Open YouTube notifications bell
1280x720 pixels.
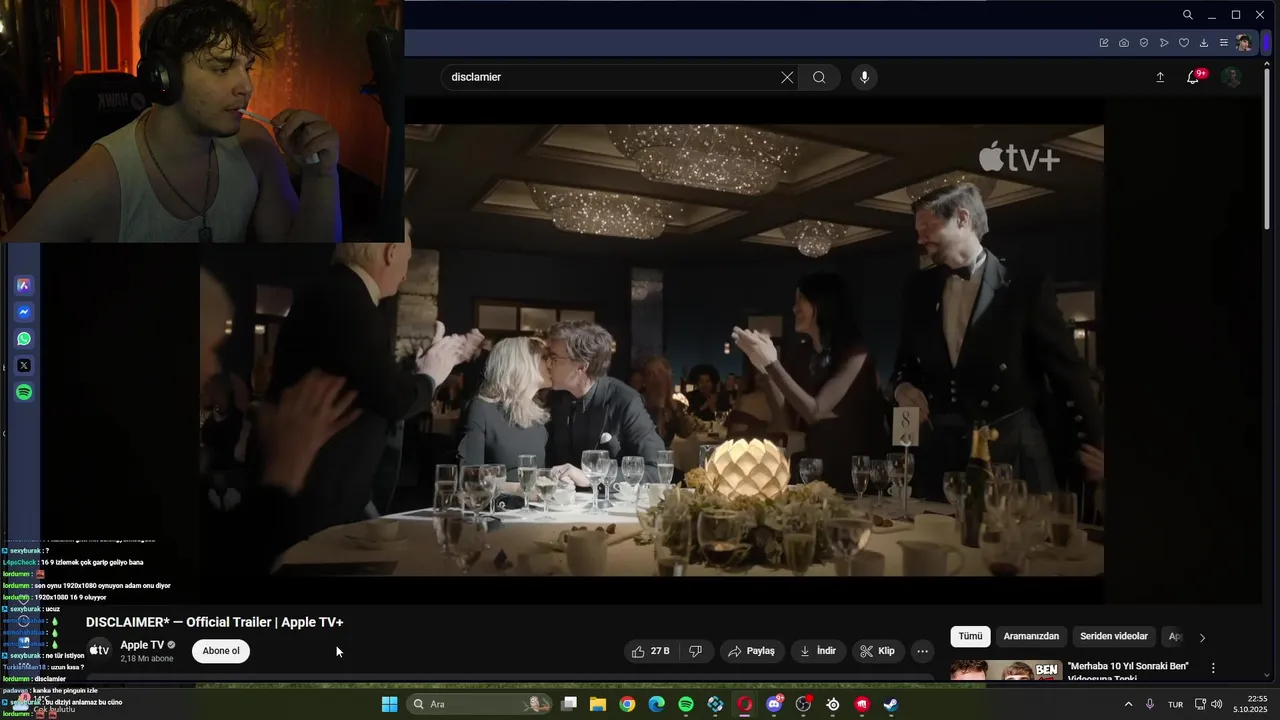[1193, 77]
